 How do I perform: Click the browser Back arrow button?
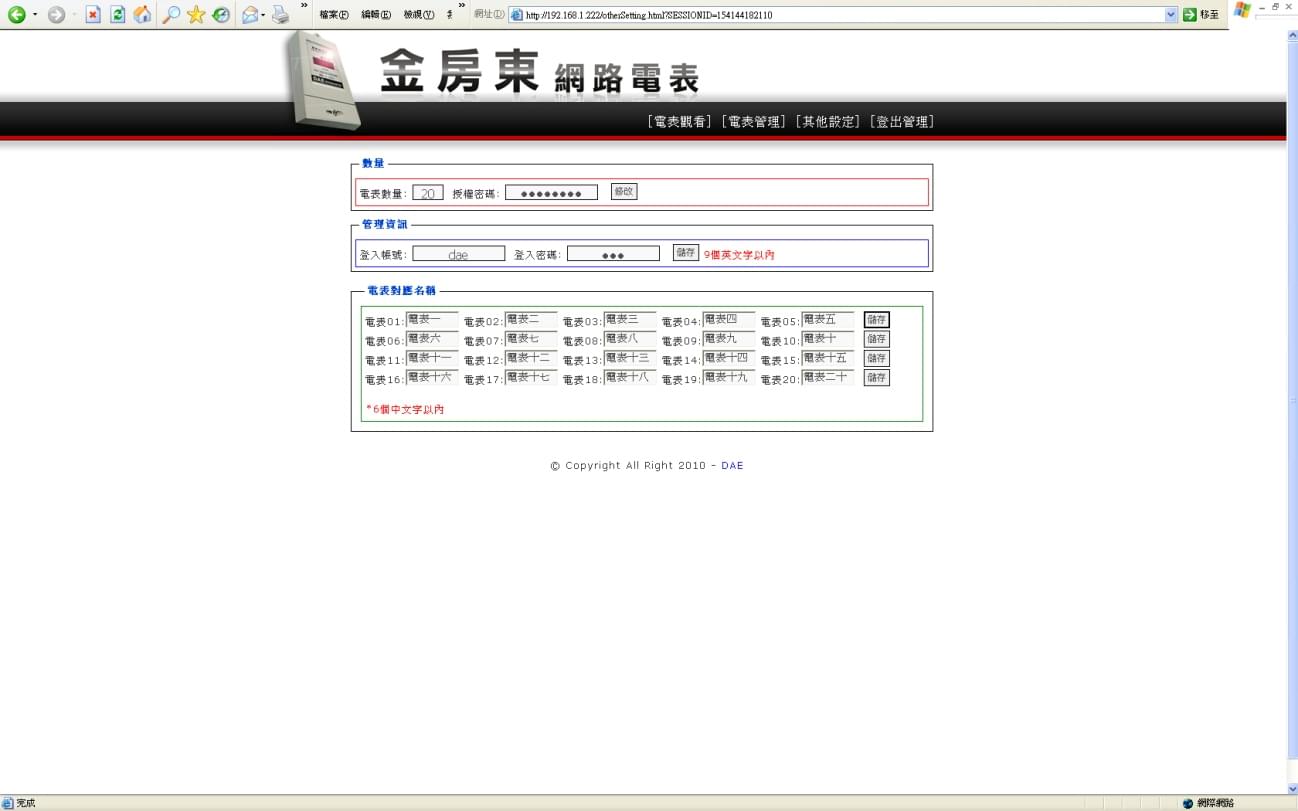point(16,15)
